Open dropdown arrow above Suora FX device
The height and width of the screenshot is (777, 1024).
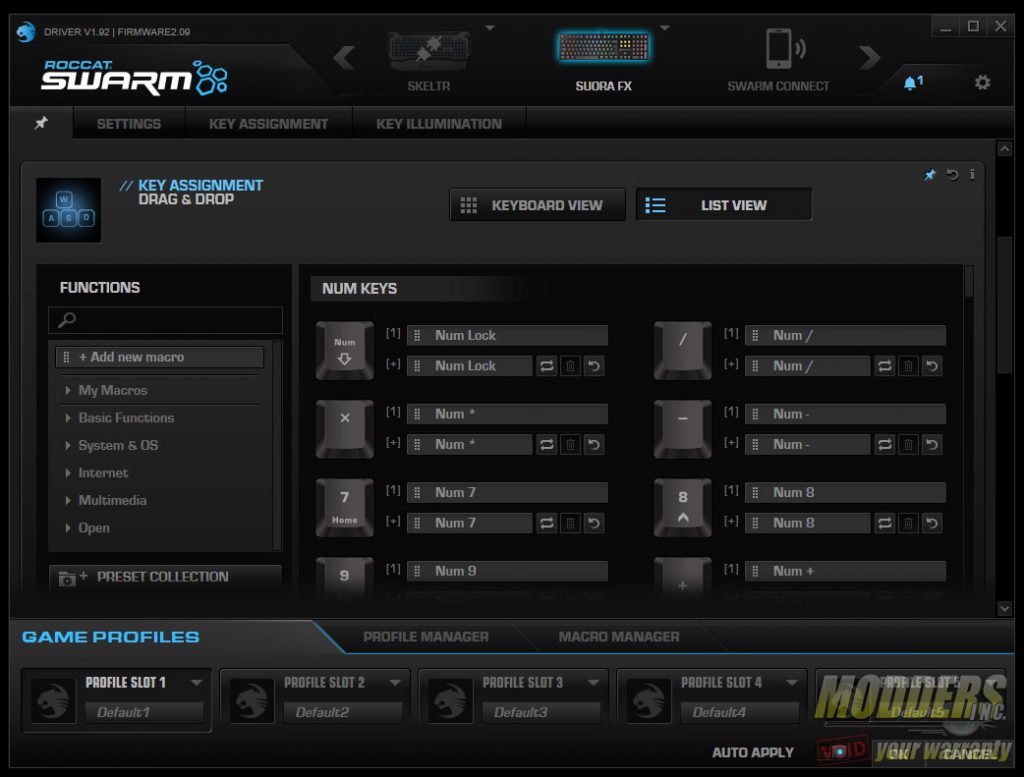(x=665, y=28)
